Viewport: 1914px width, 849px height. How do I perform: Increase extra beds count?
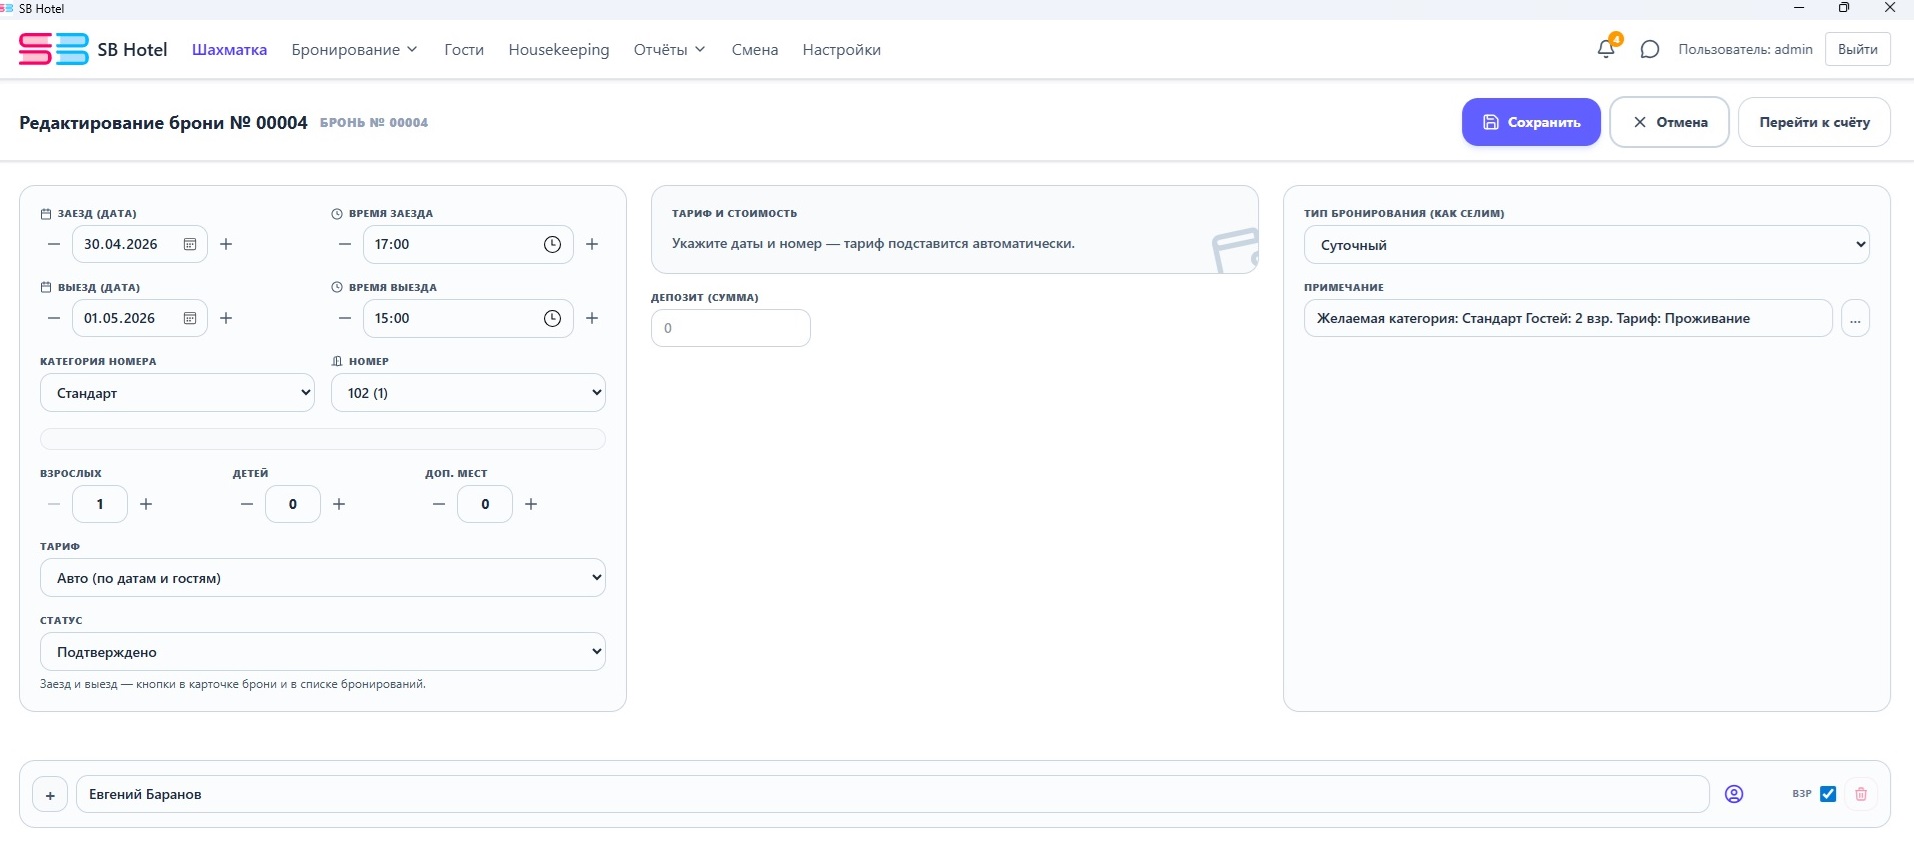coord(531,504)
